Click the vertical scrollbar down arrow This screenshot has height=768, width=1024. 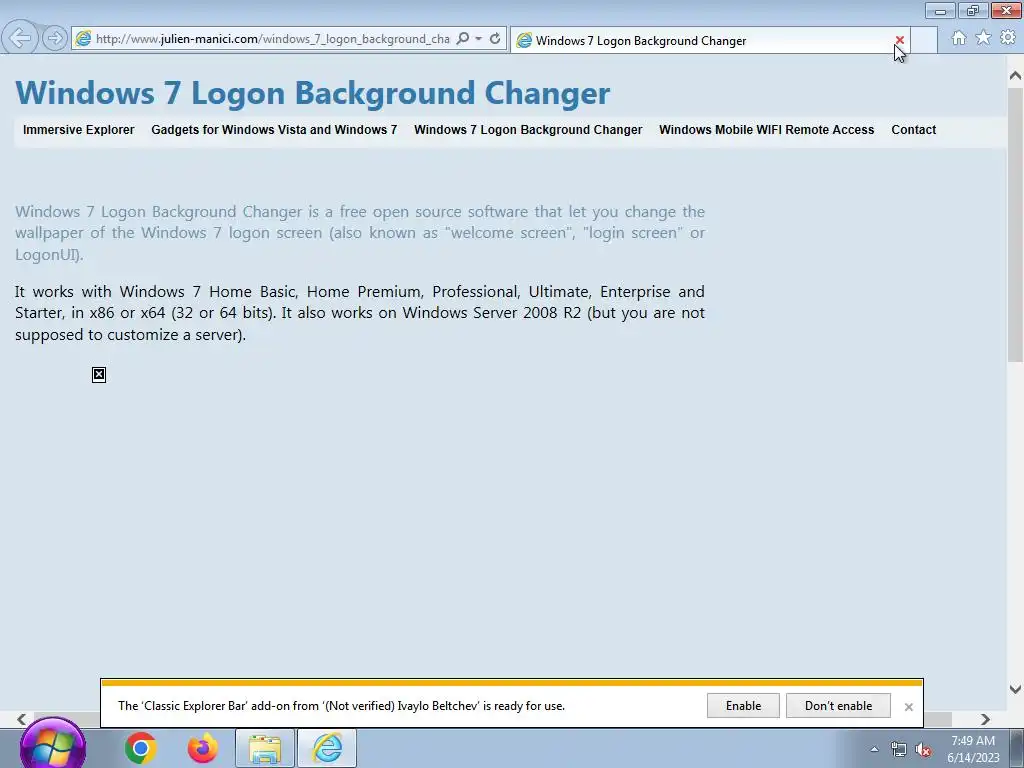[1015, 689]
